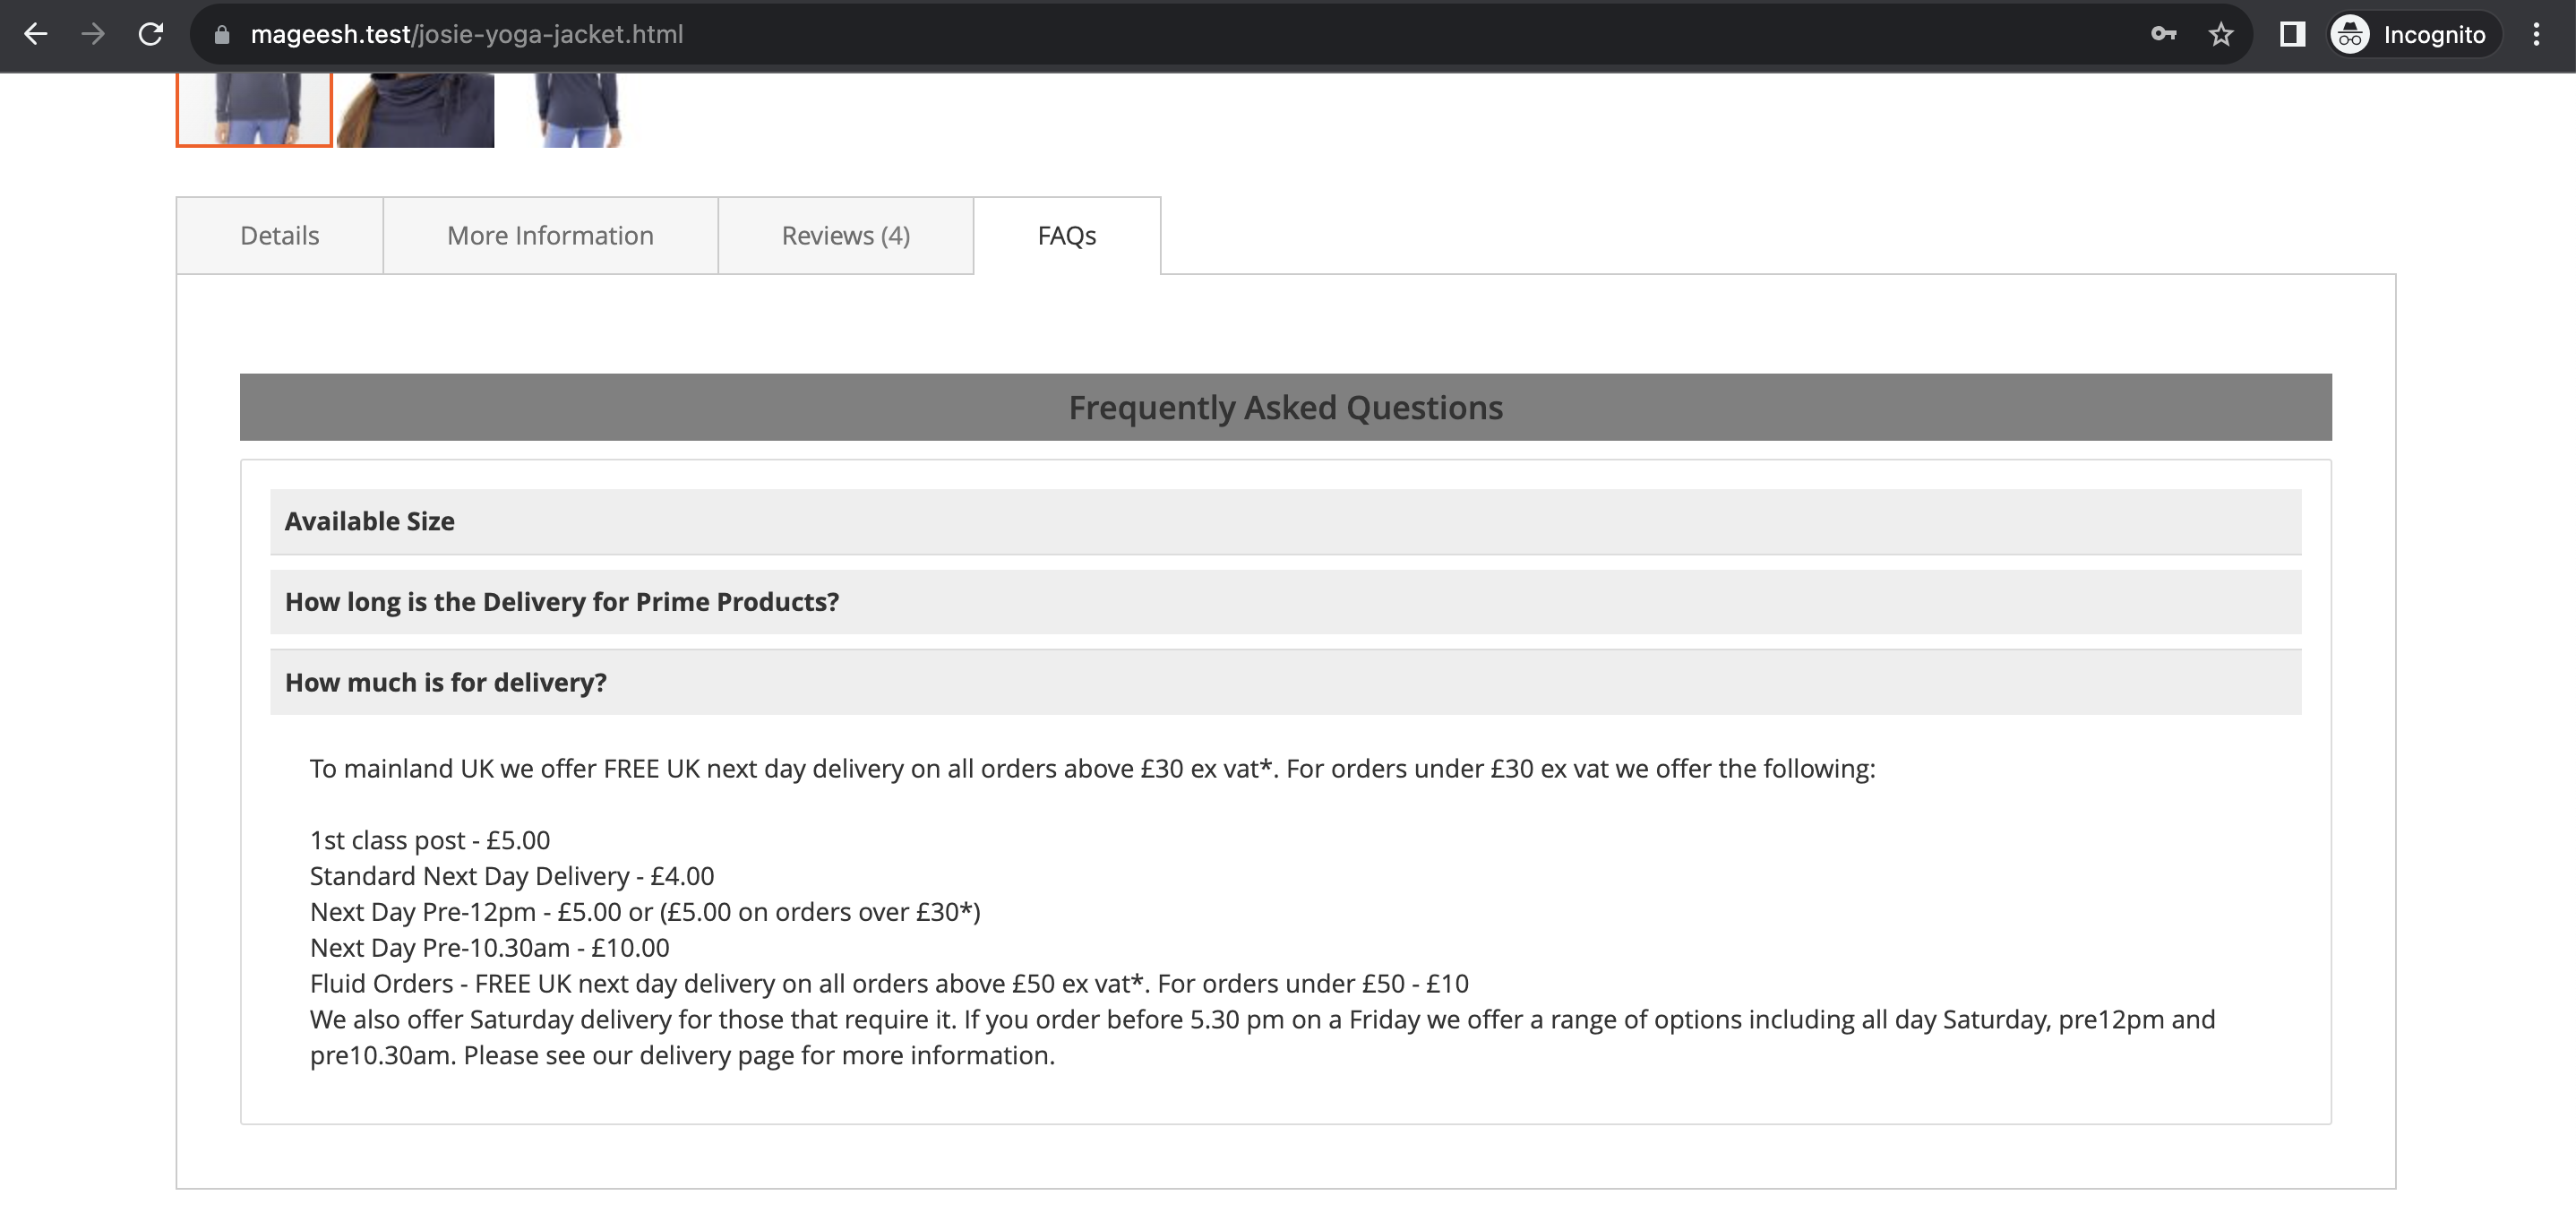
Task: Select the back-view jacket thumbnail
Action: click(x=577, y=109)
